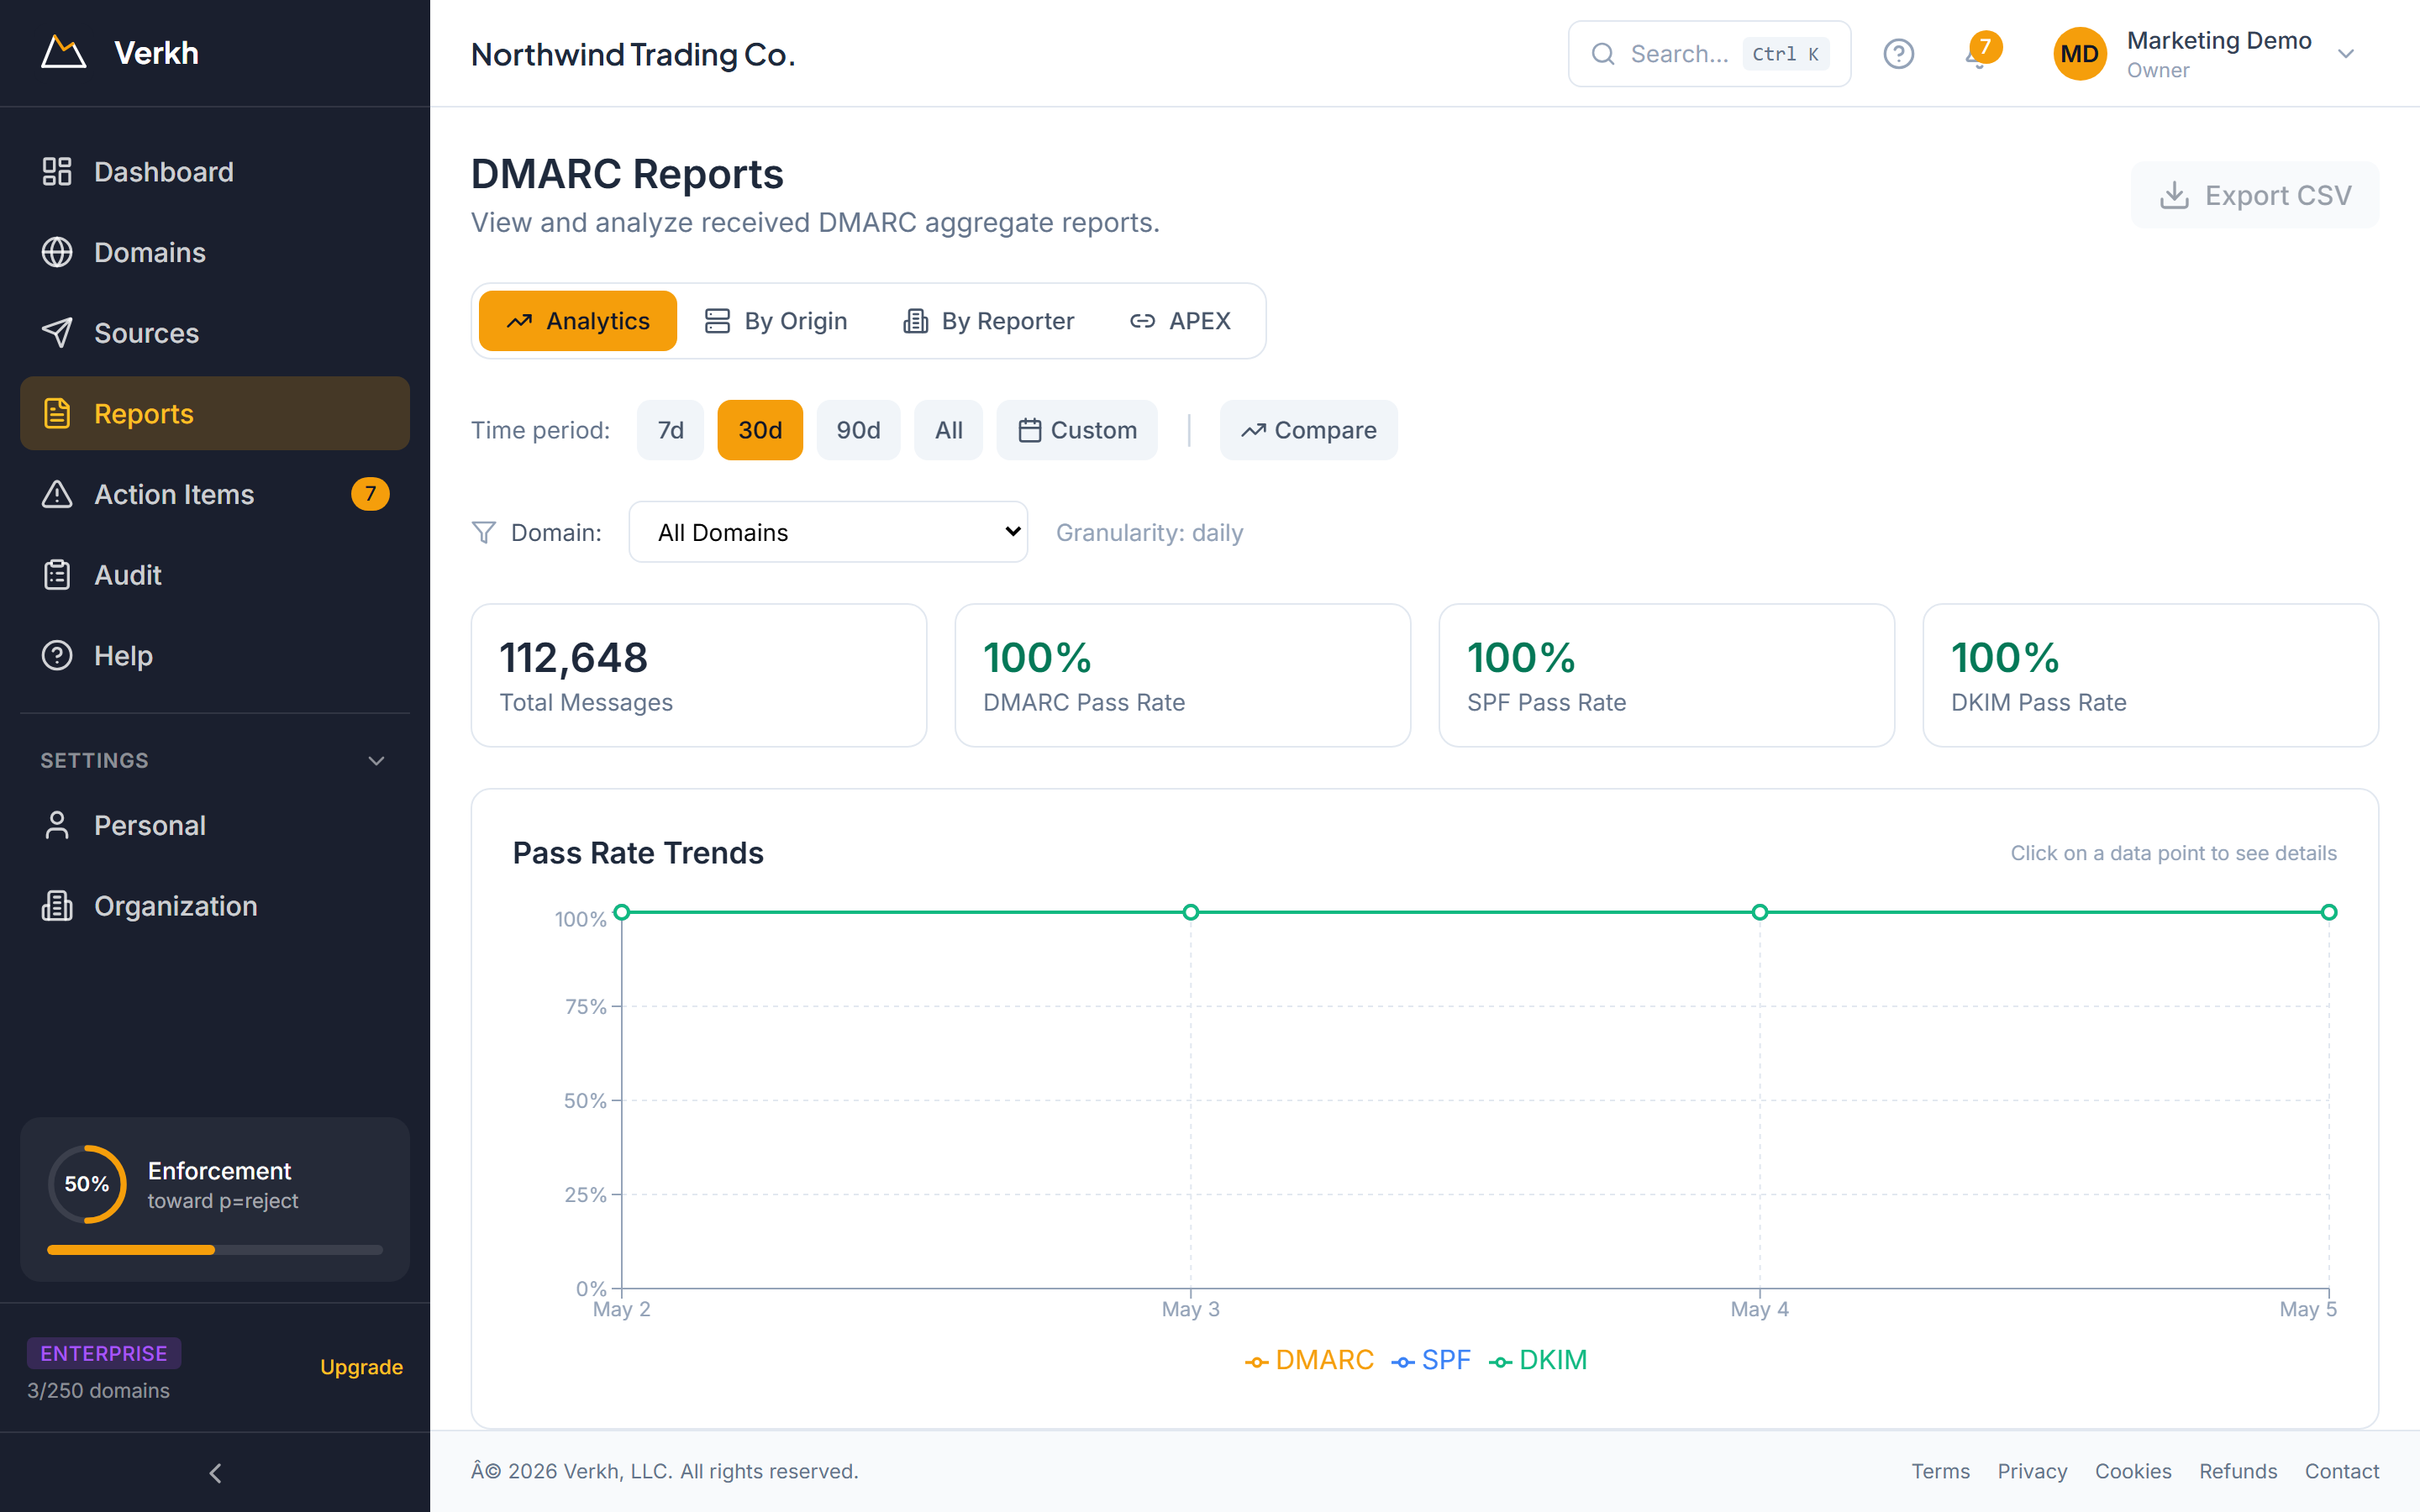2420x1512 pixels.
Task: Click the Action Items warning triangle icon
Action: pos(57,494)
